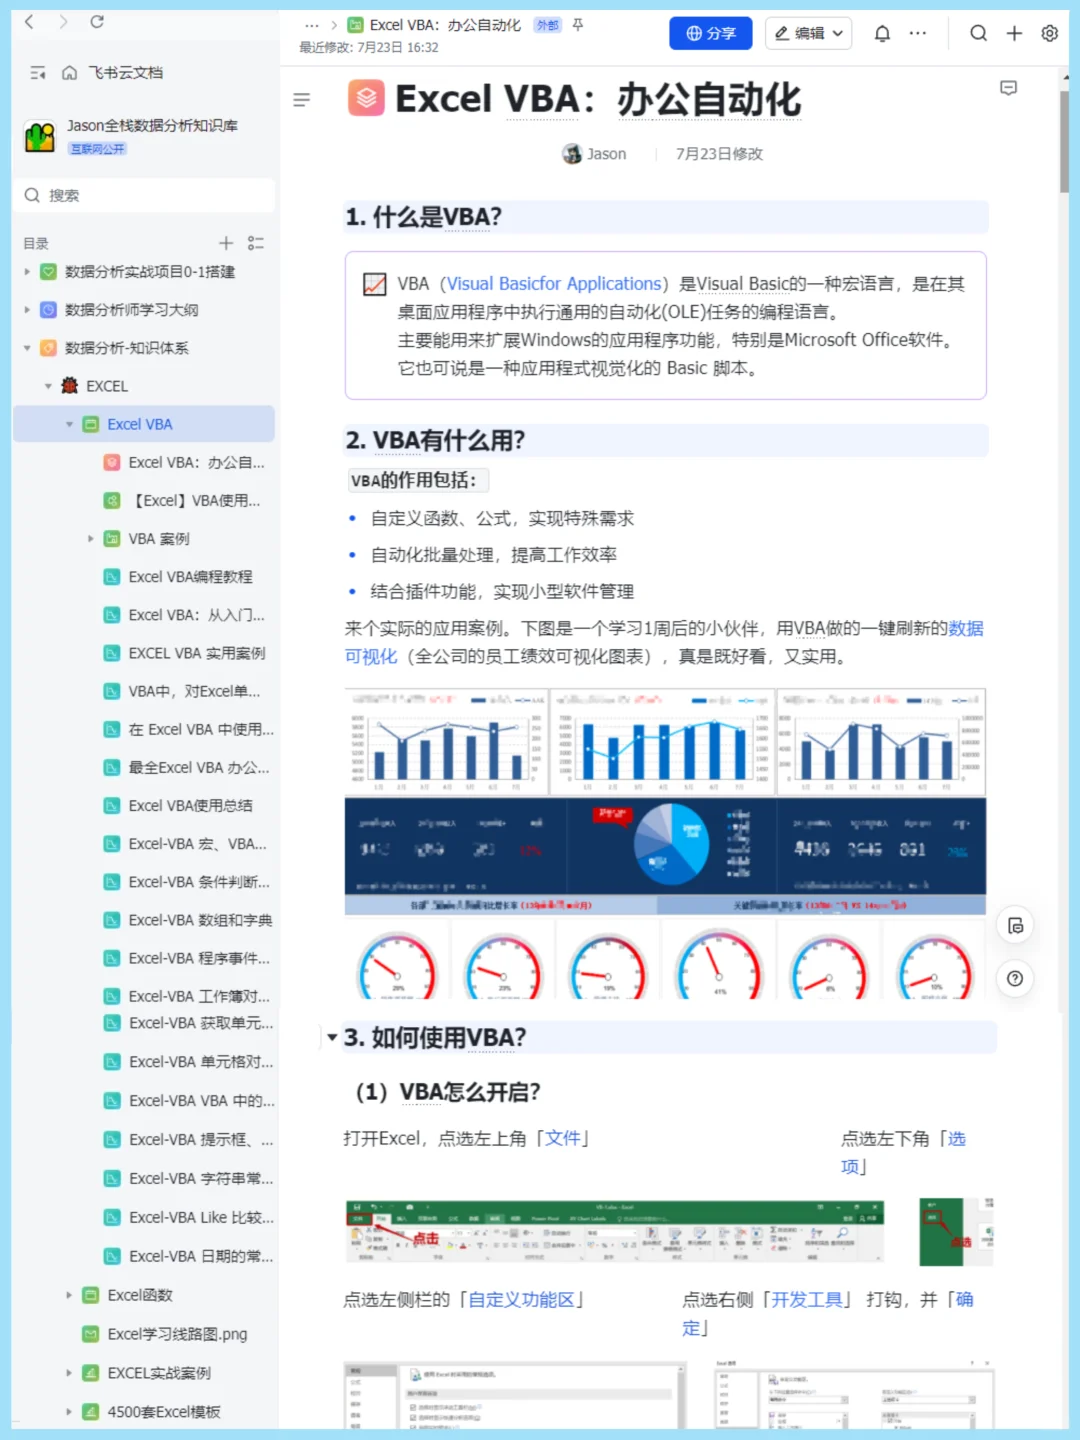Open the notifications bell icon
Screen dimensions: 1080x1440
(881, 33)
